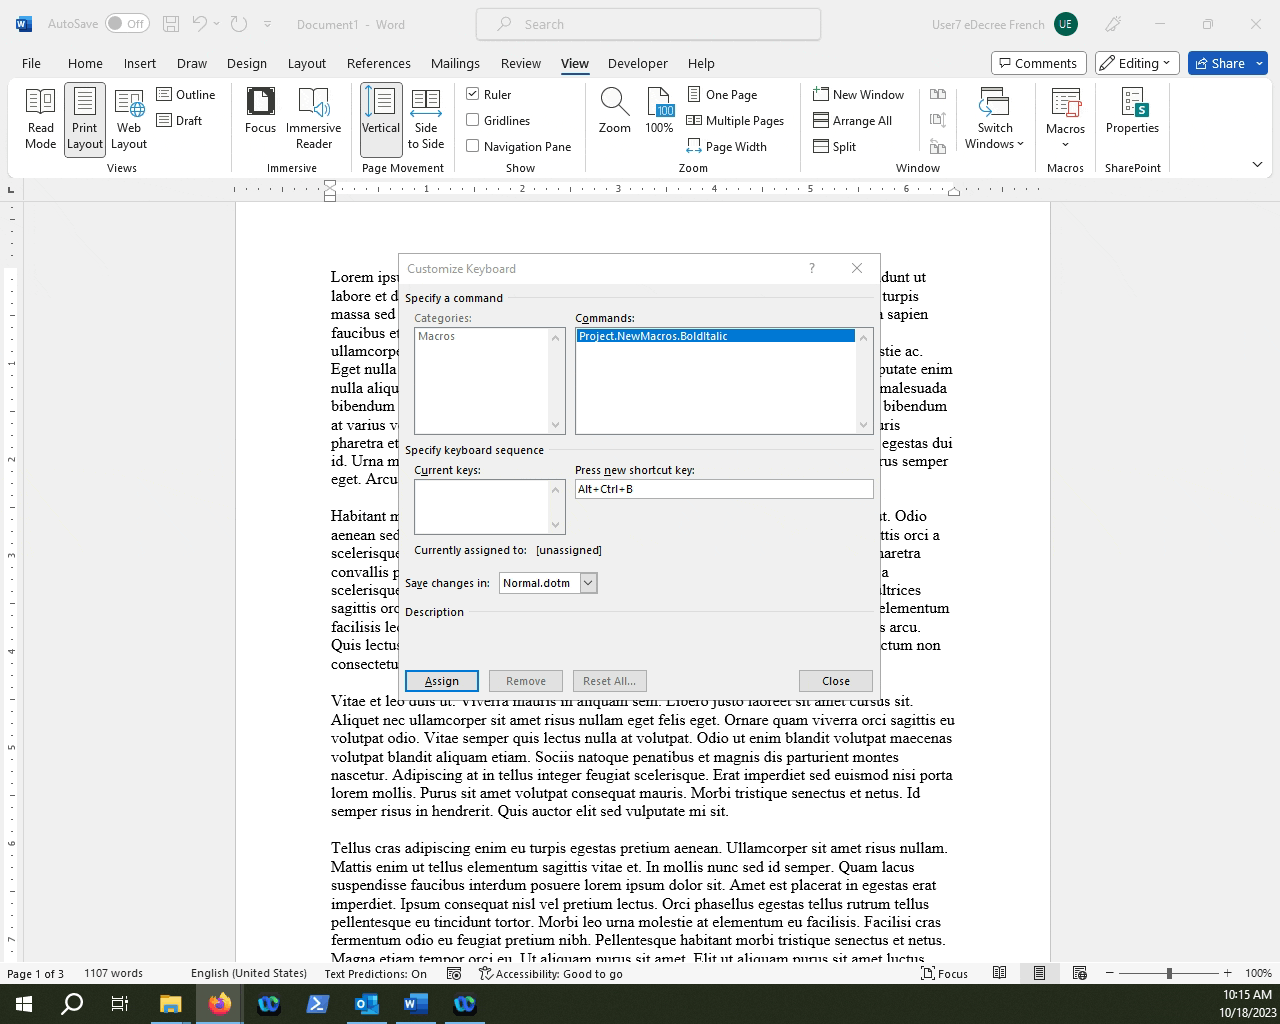Open Windows PowerShell from taskbar
The height and width of the screenshot is (1024, 1280).
(318, 1003)
